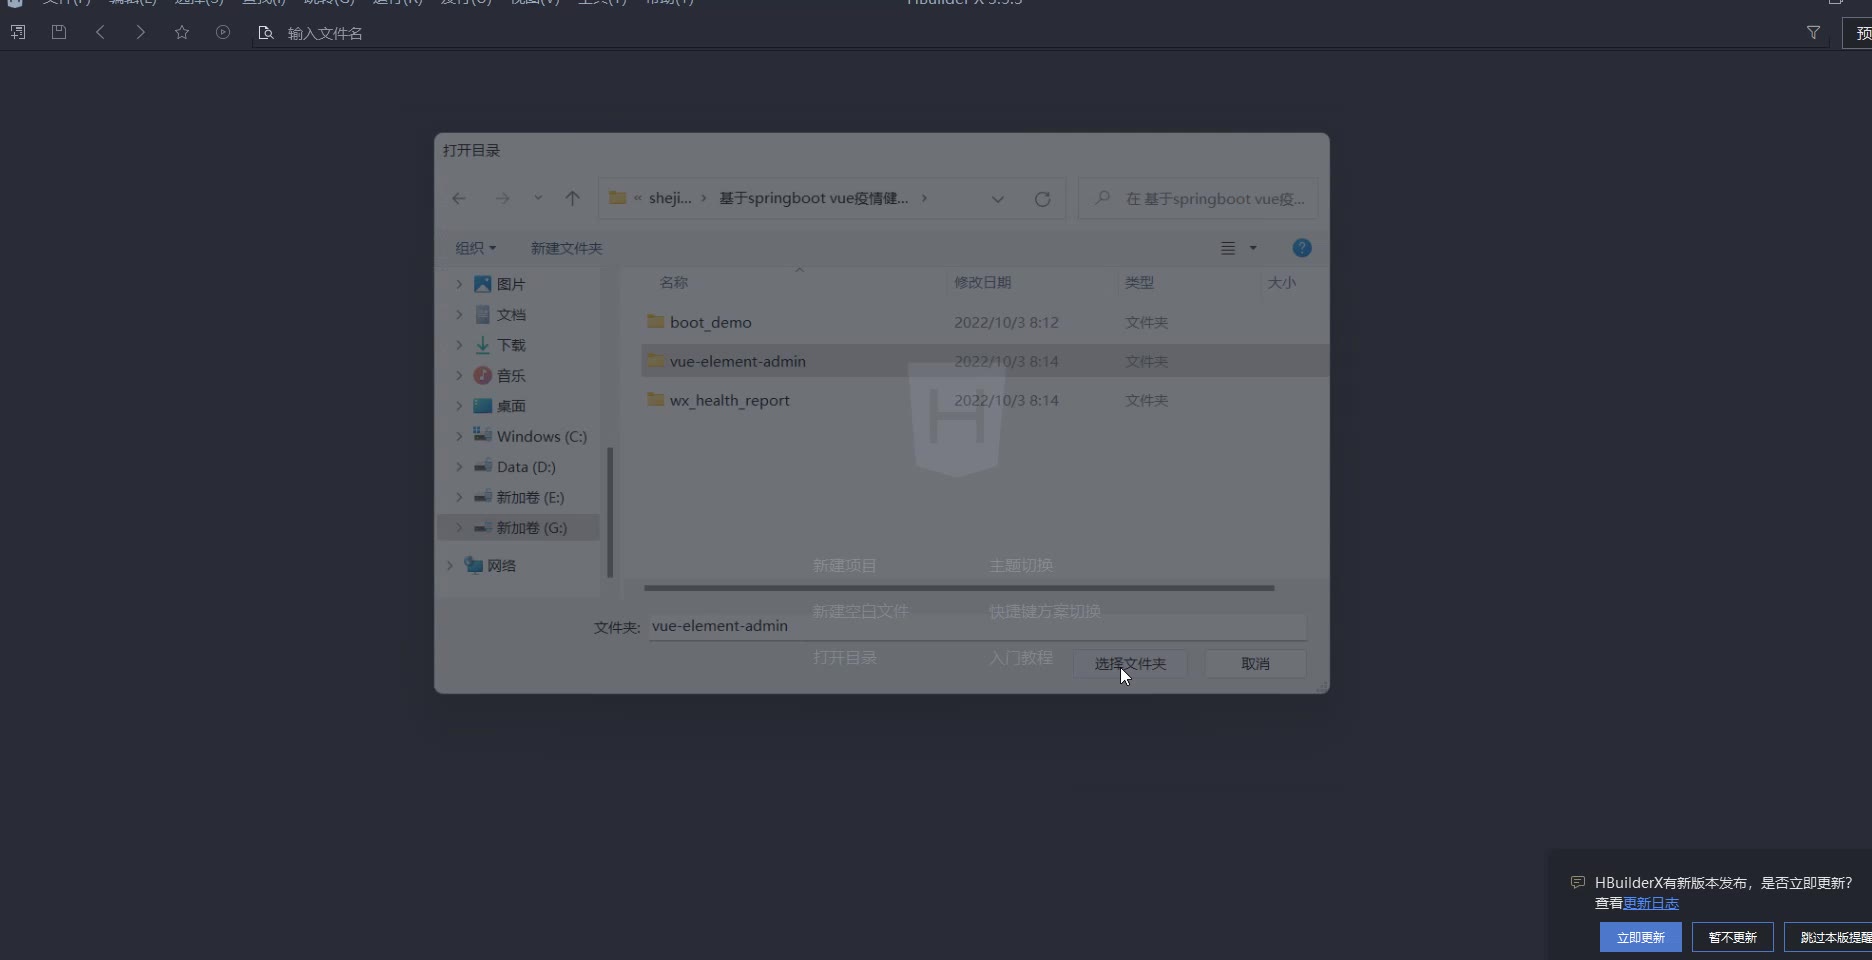
Task: Open 文档 in the navigation tree
Action: pyautogui.click(x=511, y=314)
